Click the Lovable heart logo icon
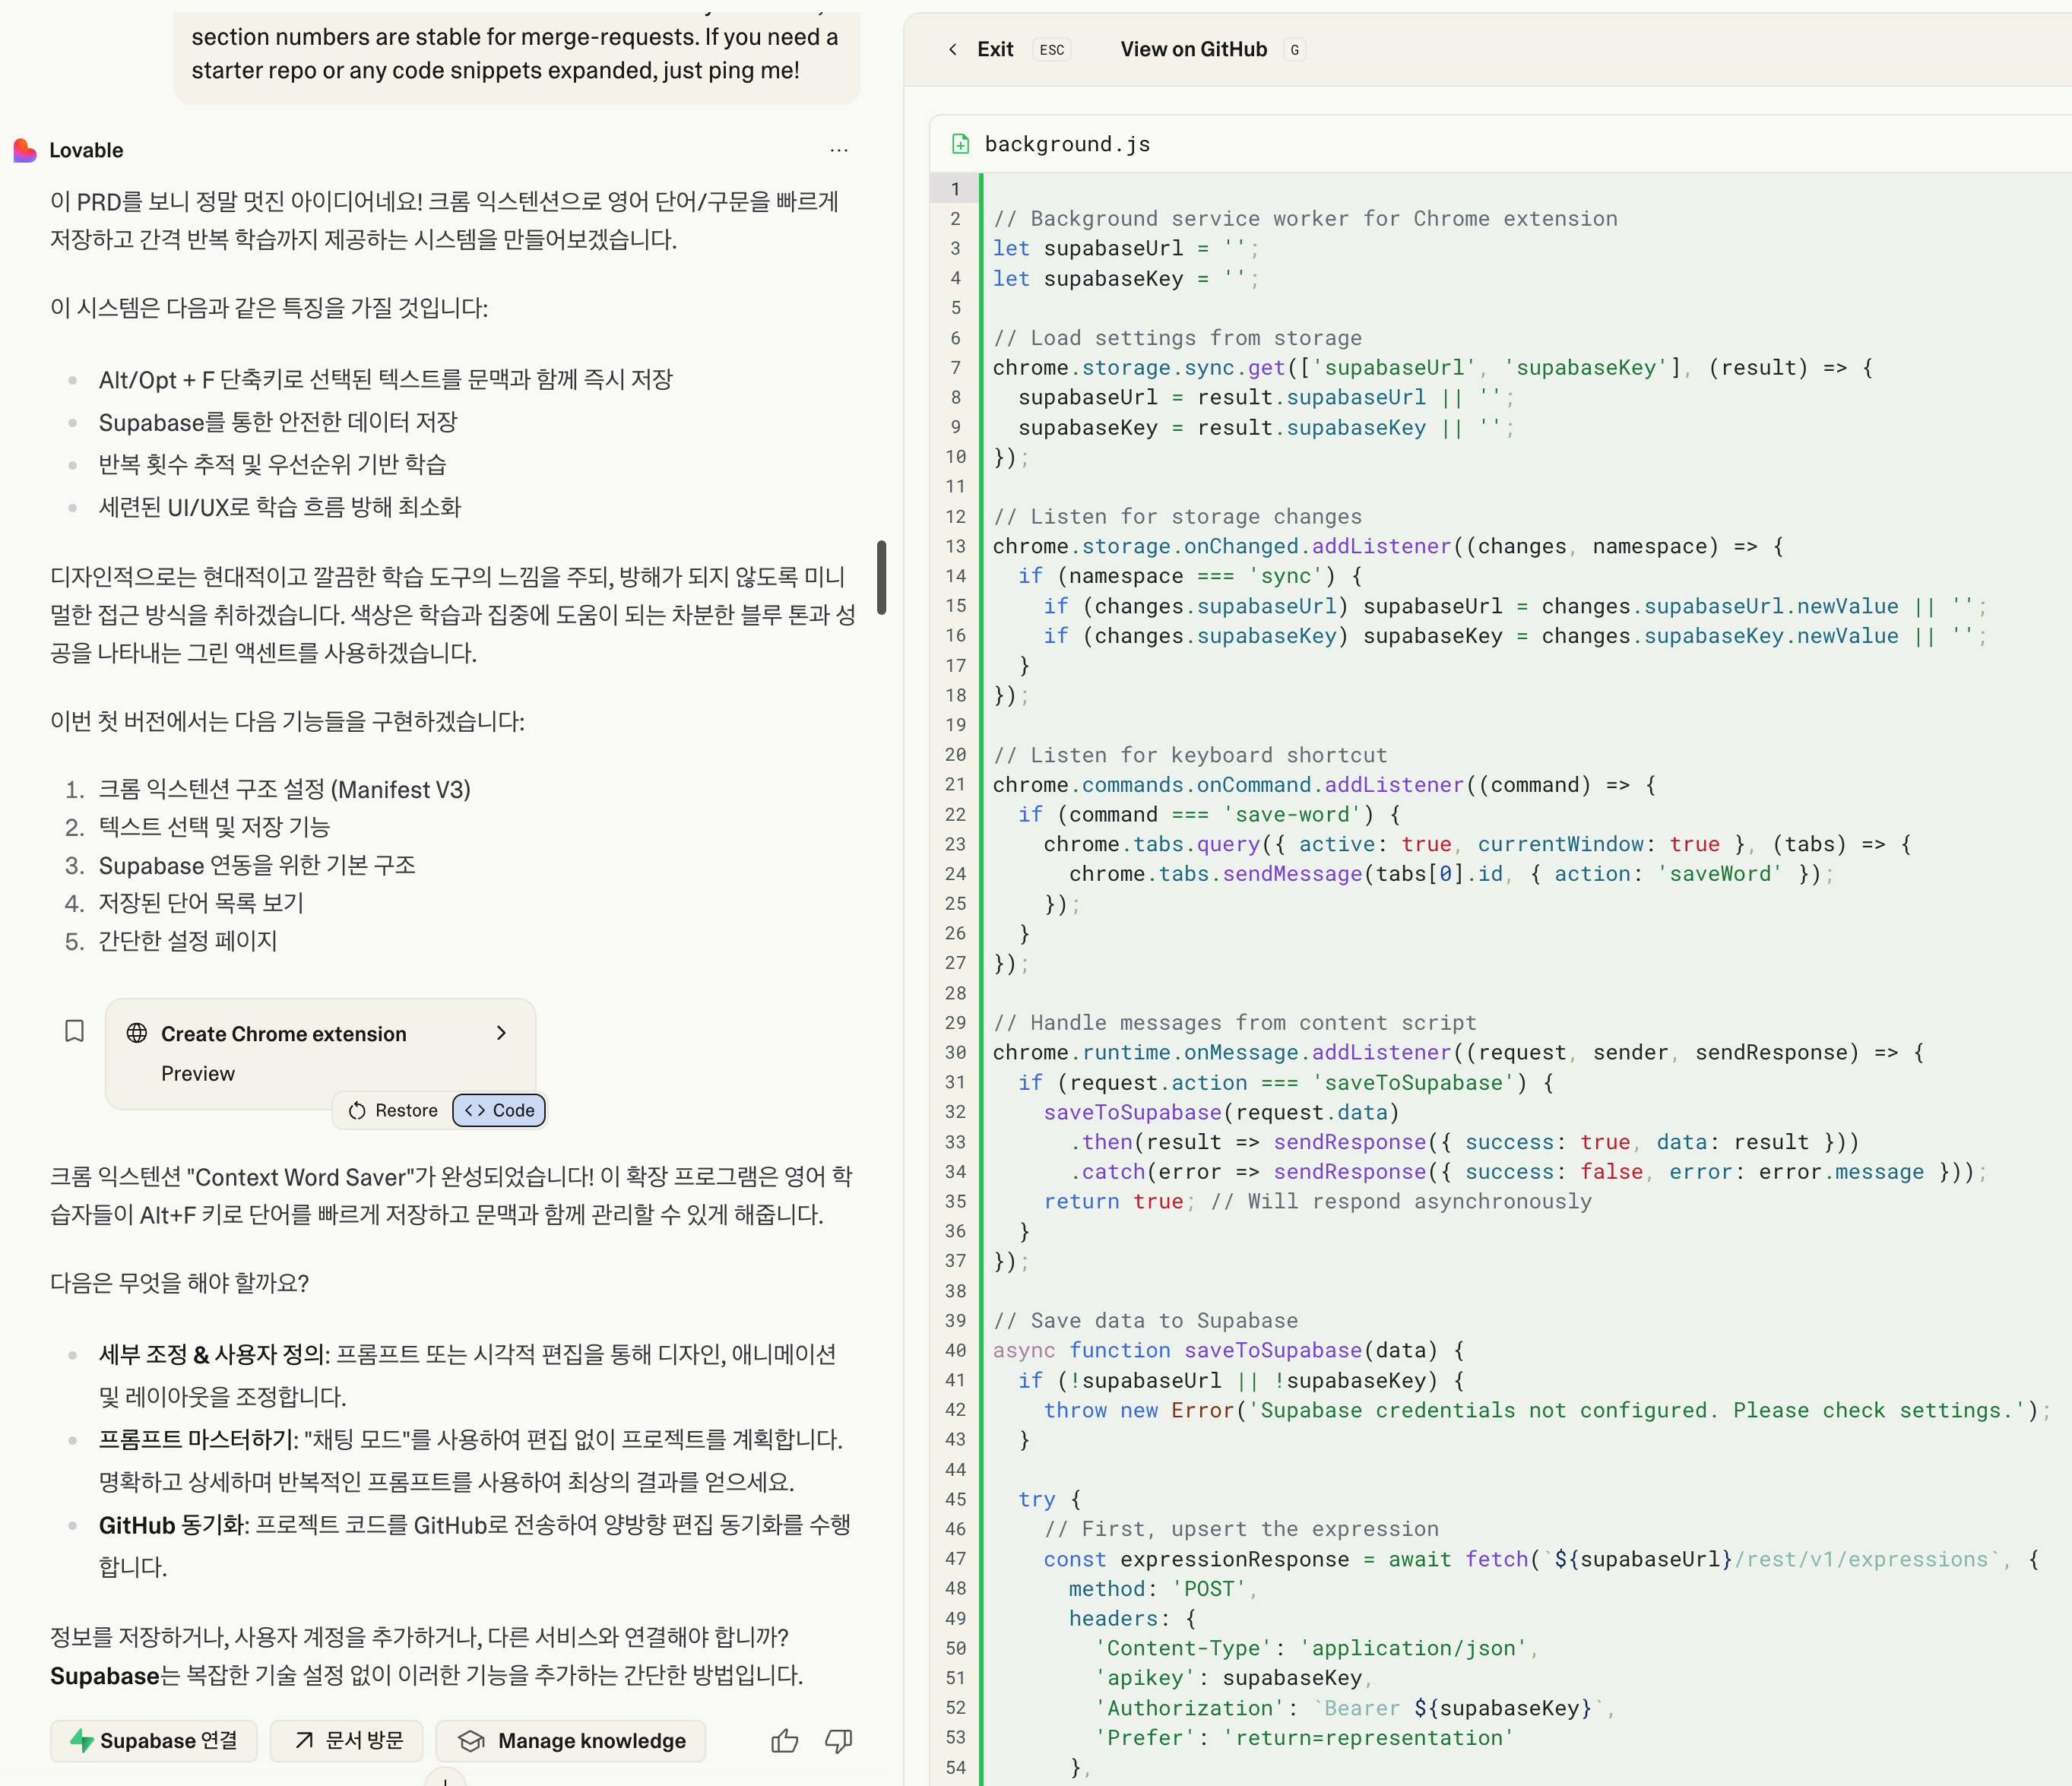 point(25,150)
